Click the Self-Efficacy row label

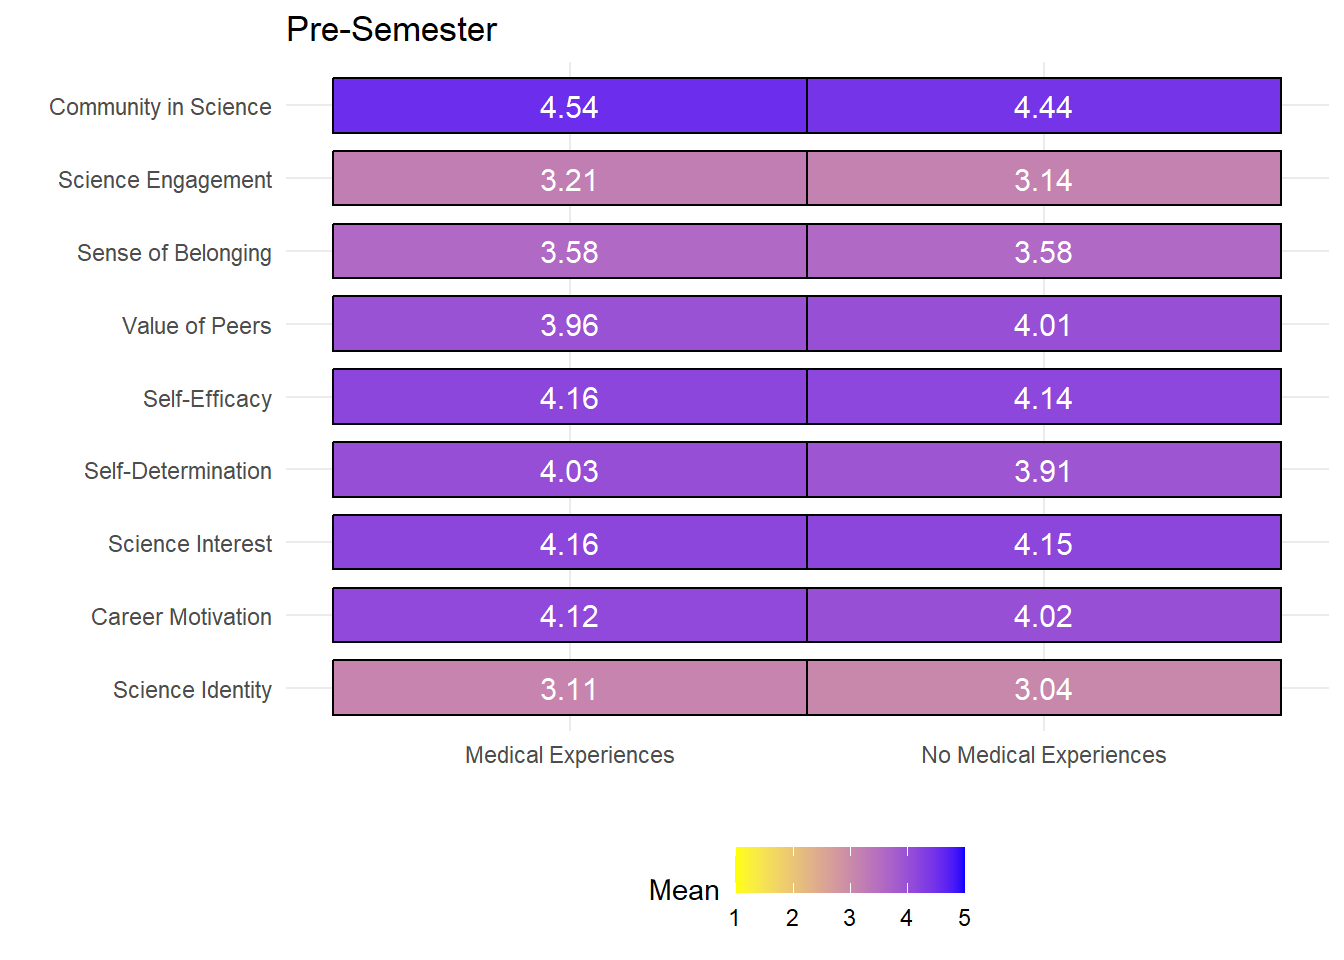[207, 399]
